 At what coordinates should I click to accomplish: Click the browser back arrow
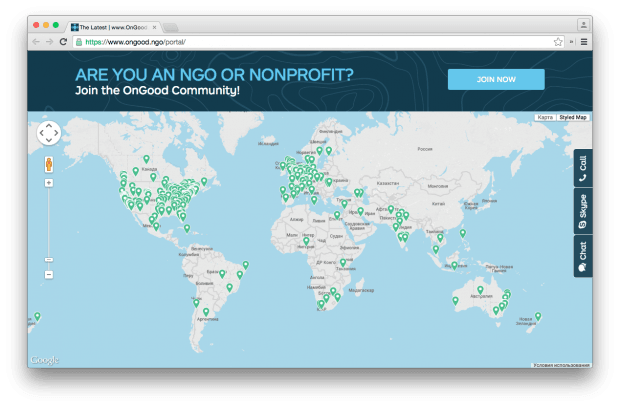pyautogui.click(x=36, y=42)
